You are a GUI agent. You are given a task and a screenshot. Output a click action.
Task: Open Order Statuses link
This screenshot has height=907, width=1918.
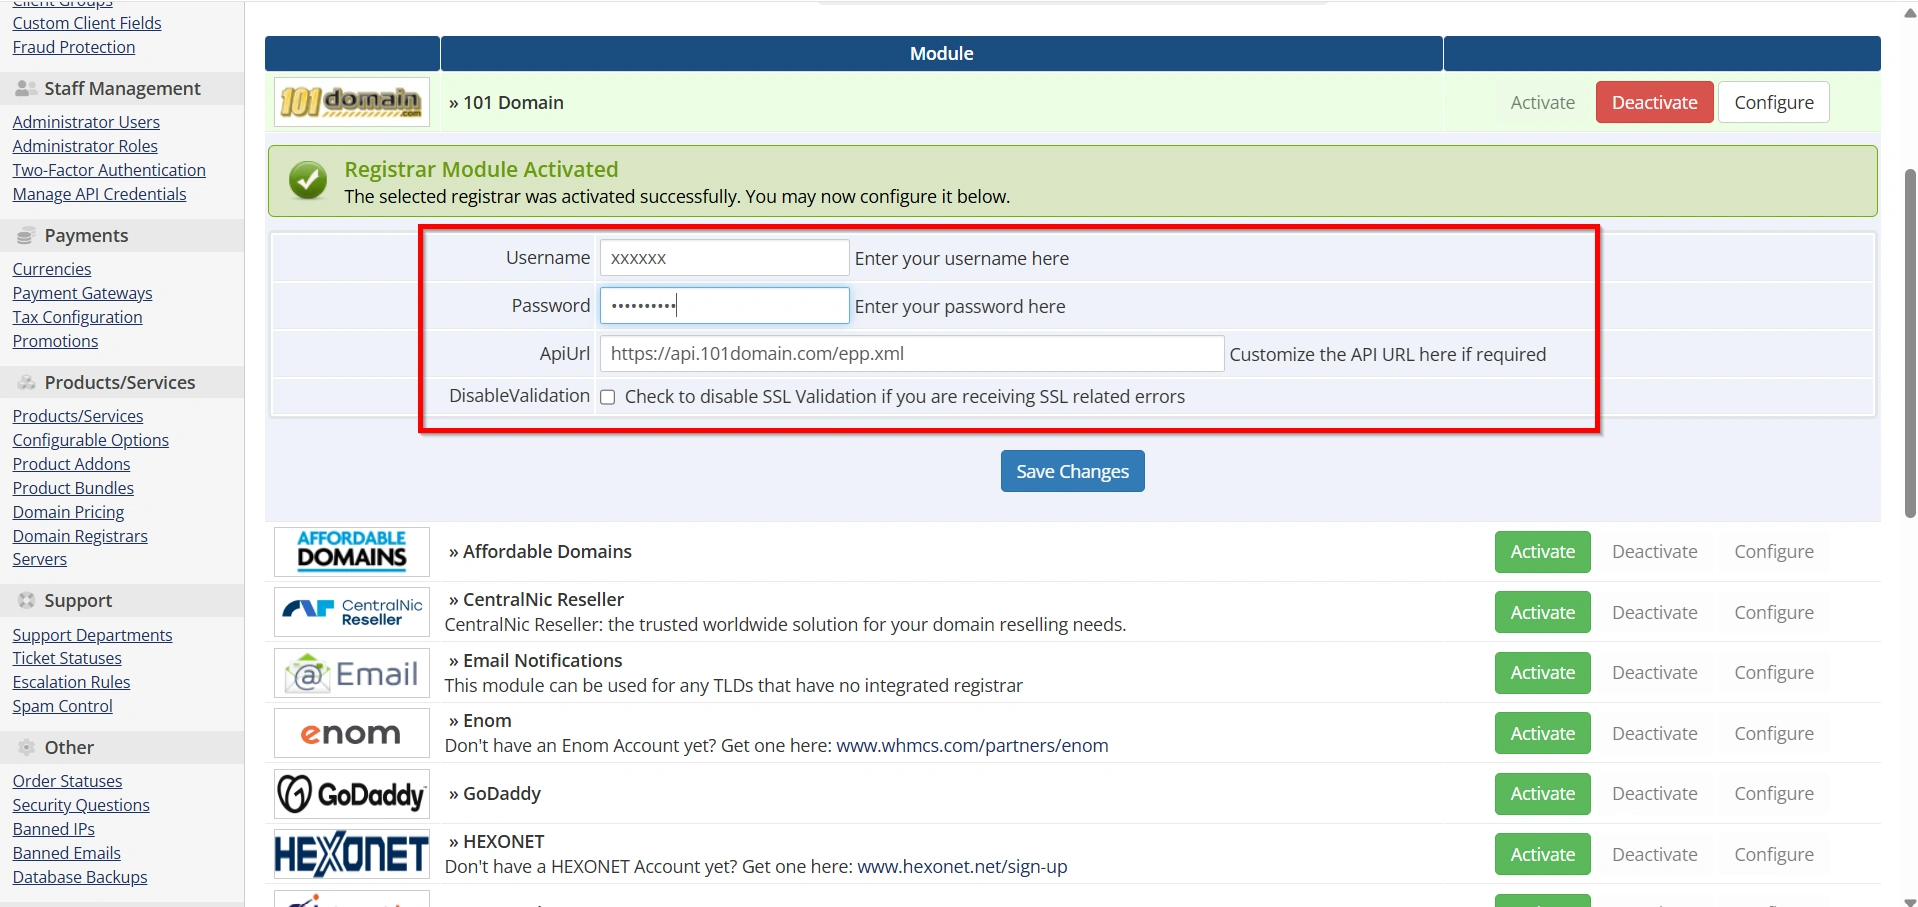click(67, 781)
